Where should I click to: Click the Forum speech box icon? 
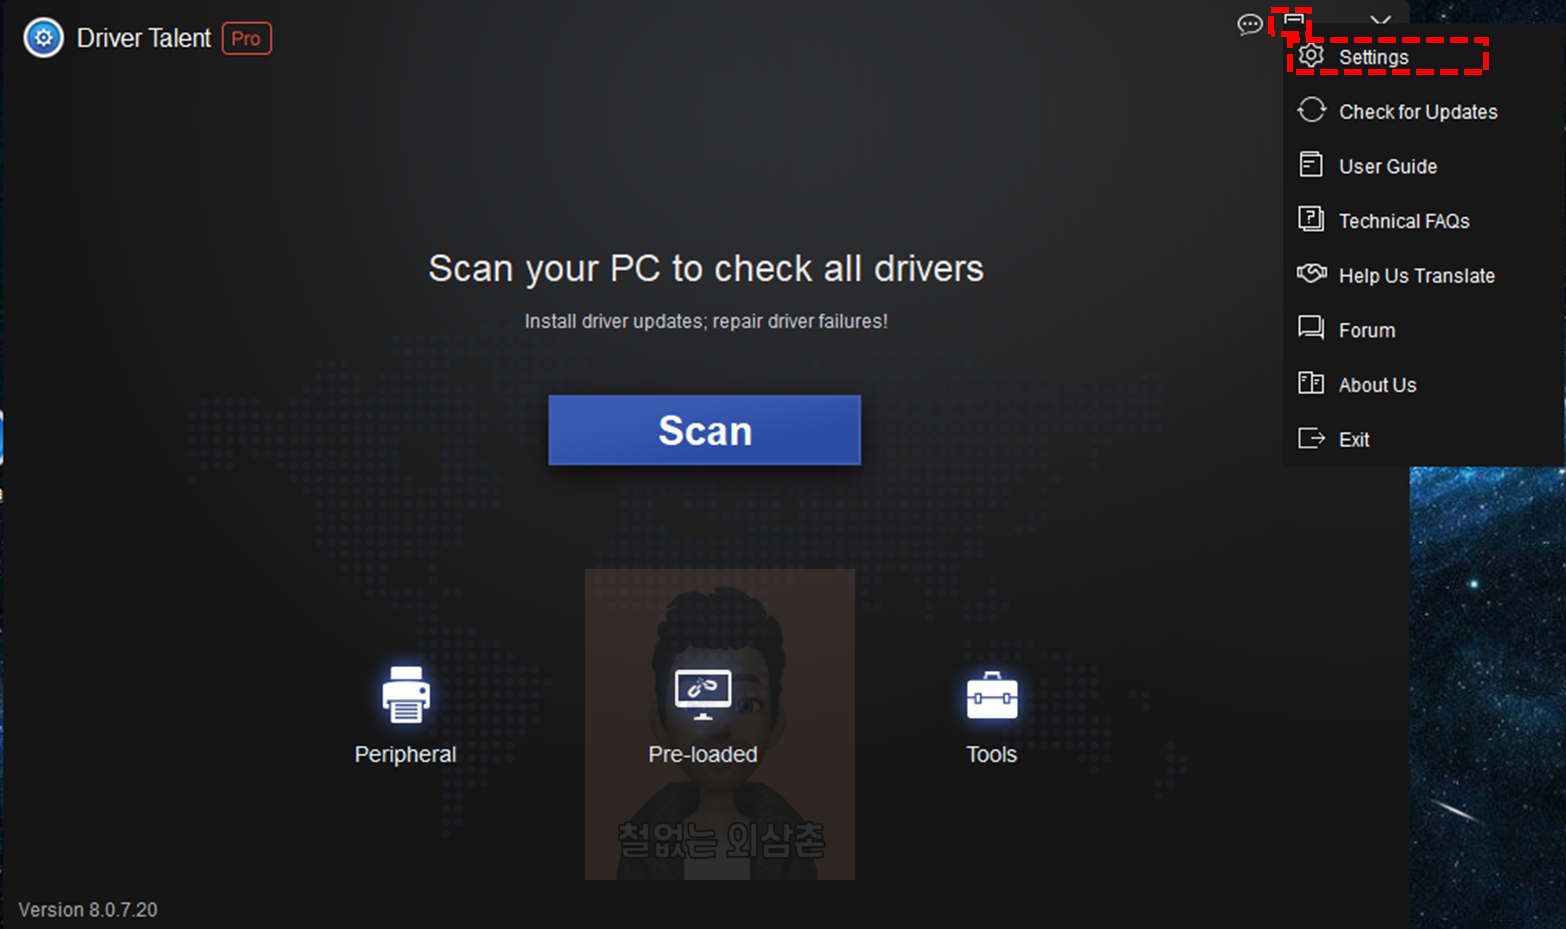click(1311, 327)
